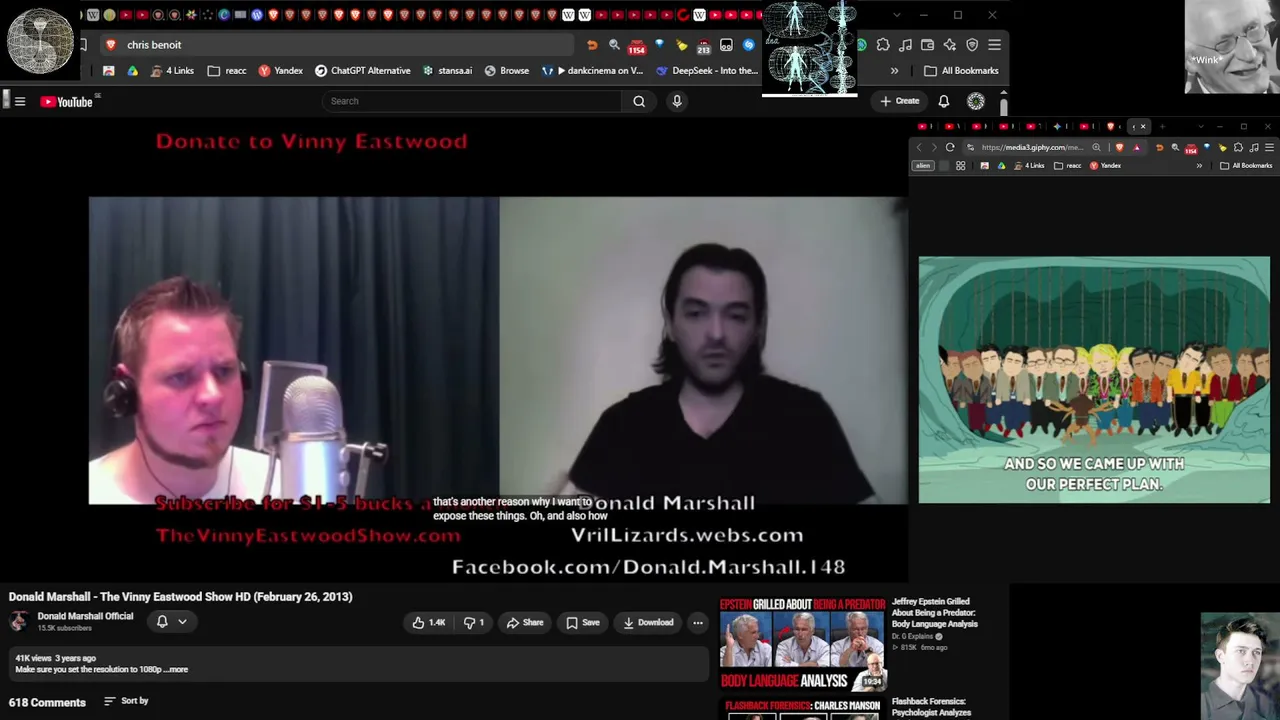The height and width of the screenshot is (720, 1280).
Task: Open the Yandex bookmark in main browser
Action: (x=280, y=71)
